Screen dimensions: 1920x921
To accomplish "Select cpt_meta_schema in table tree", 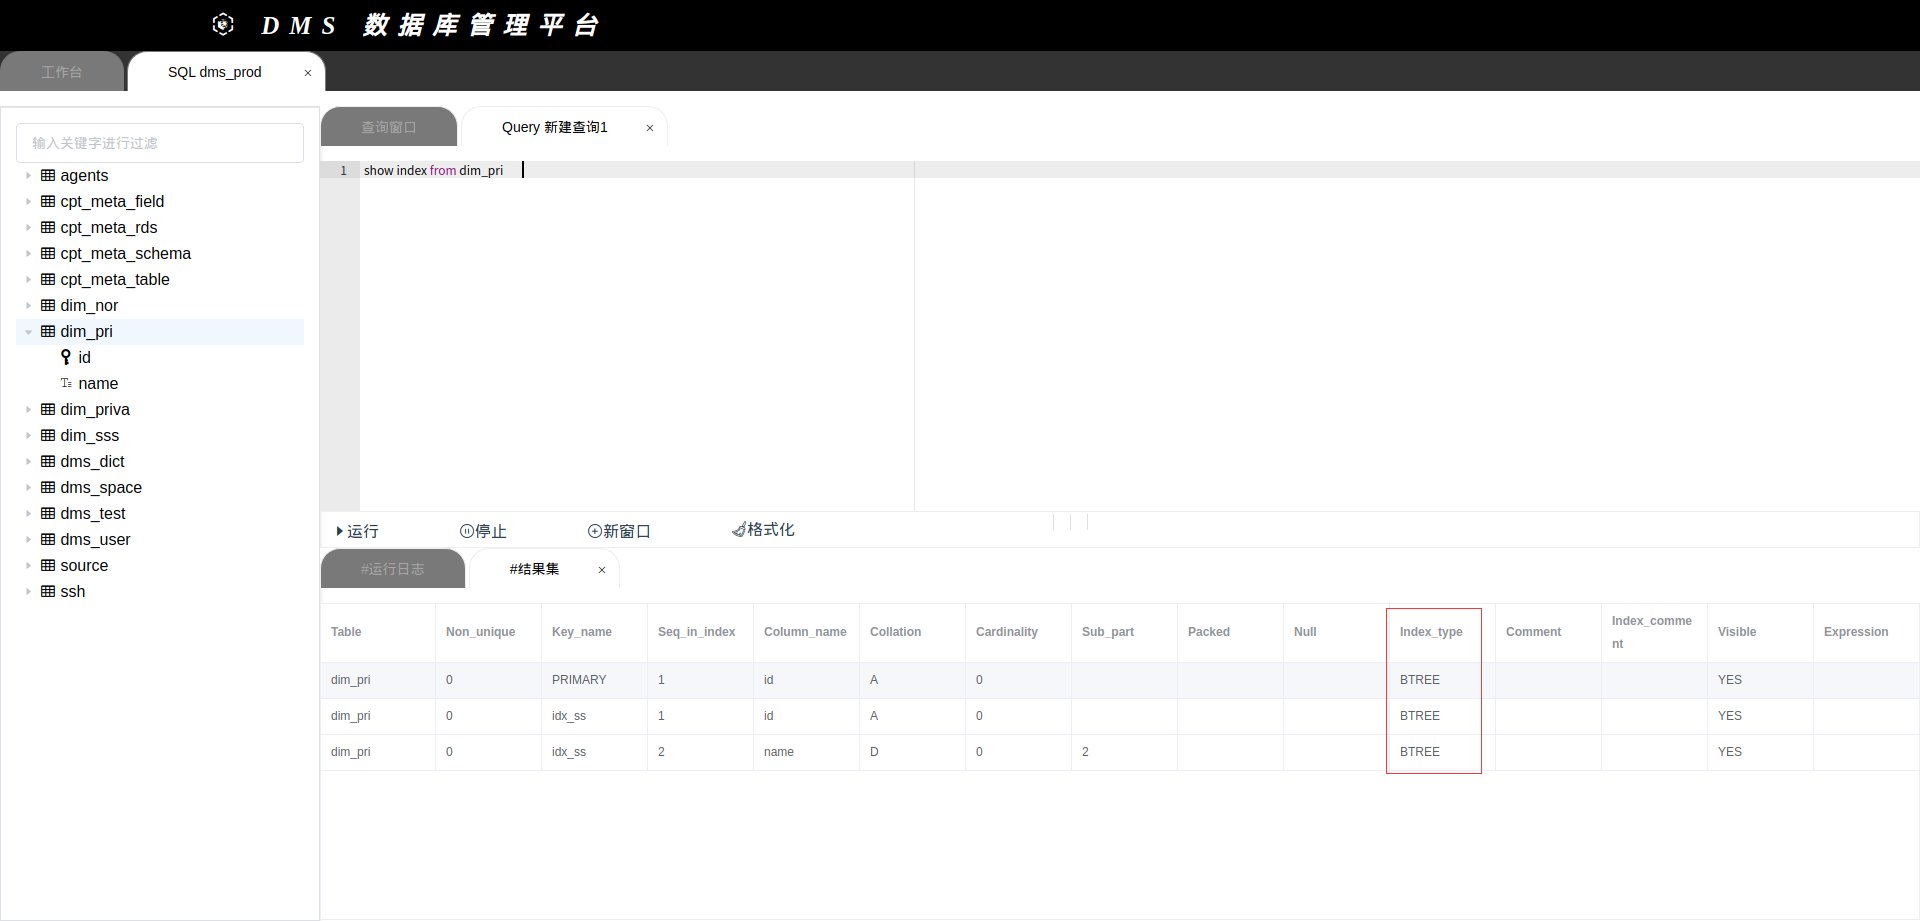I will [125, 253].
